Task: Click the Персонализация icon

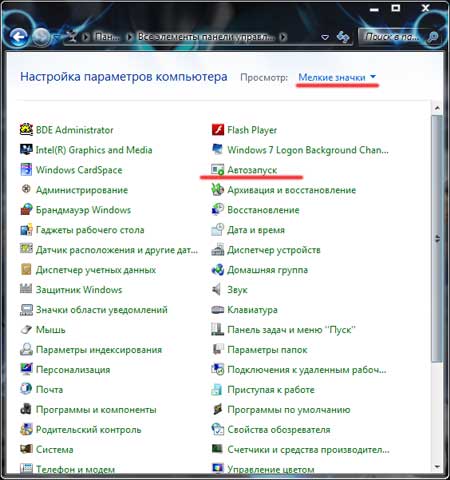Action: click(26, 369)
